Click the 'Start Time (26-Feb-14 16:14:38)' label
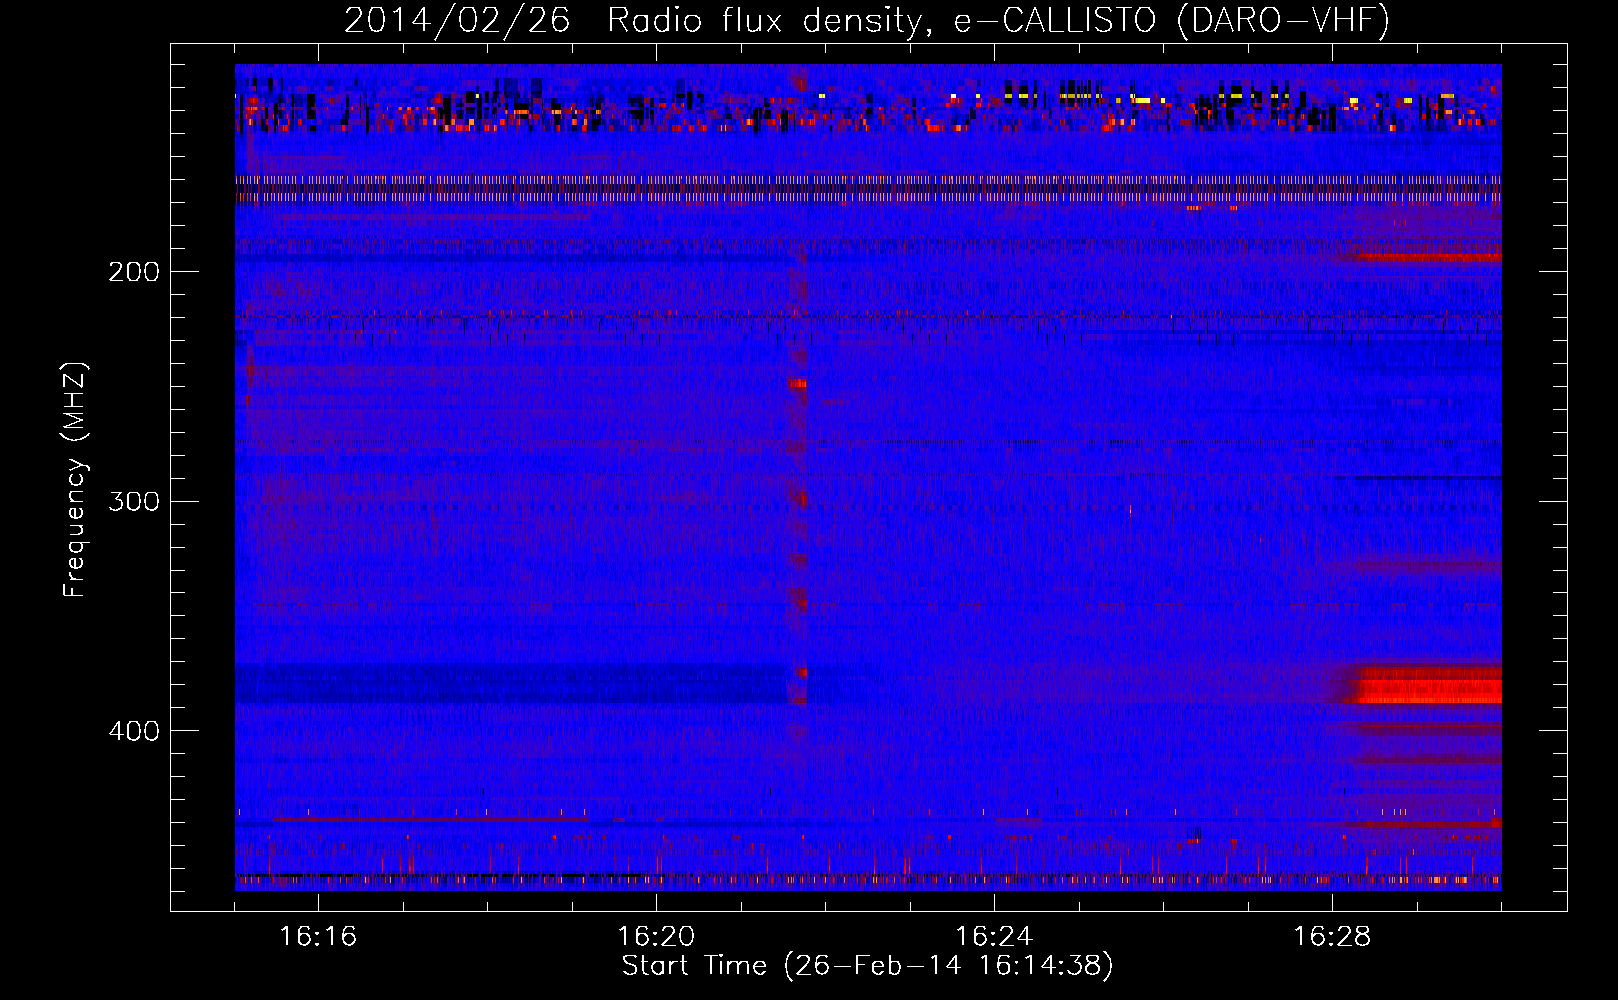The image size is (1618, 1000). click(x=868, y=966)
